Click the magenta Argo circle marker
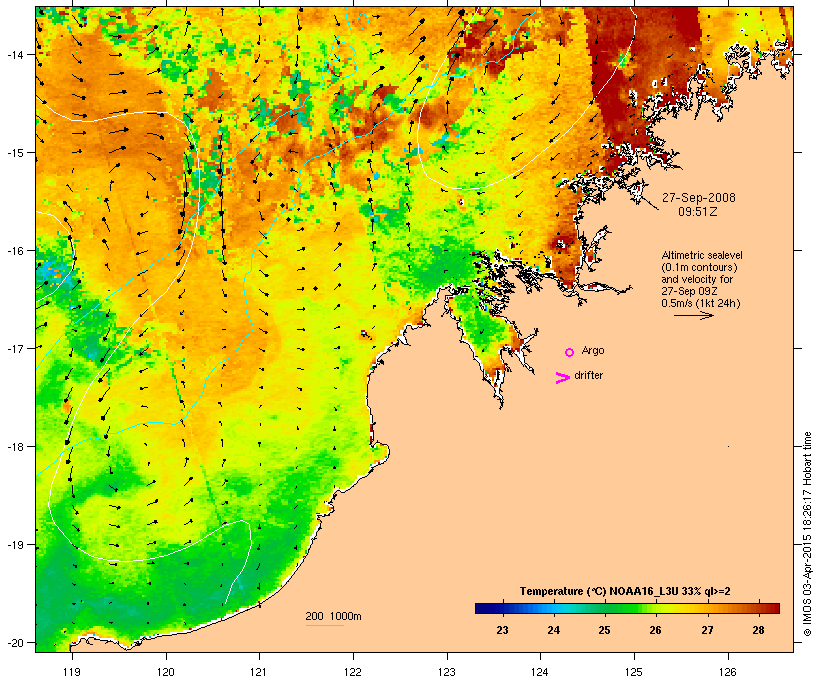 [x=570, y=352]
